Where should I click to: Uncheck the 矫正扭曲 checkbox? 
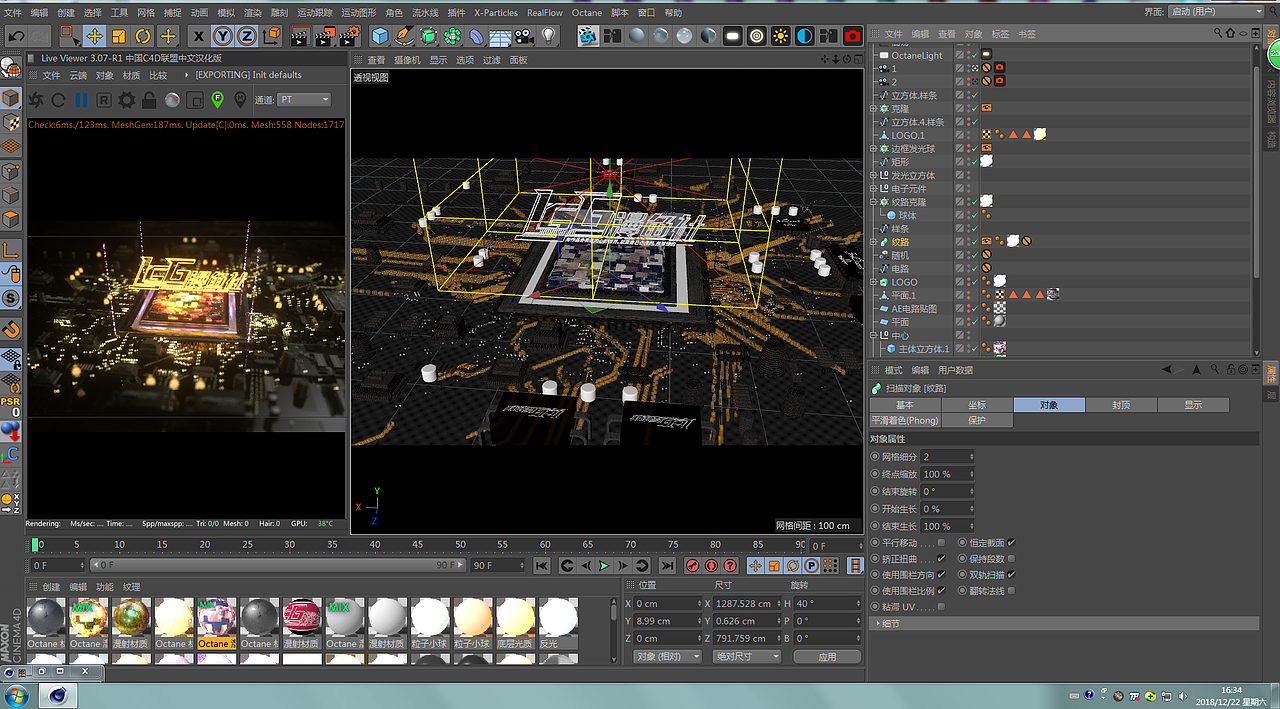(942, 559)
